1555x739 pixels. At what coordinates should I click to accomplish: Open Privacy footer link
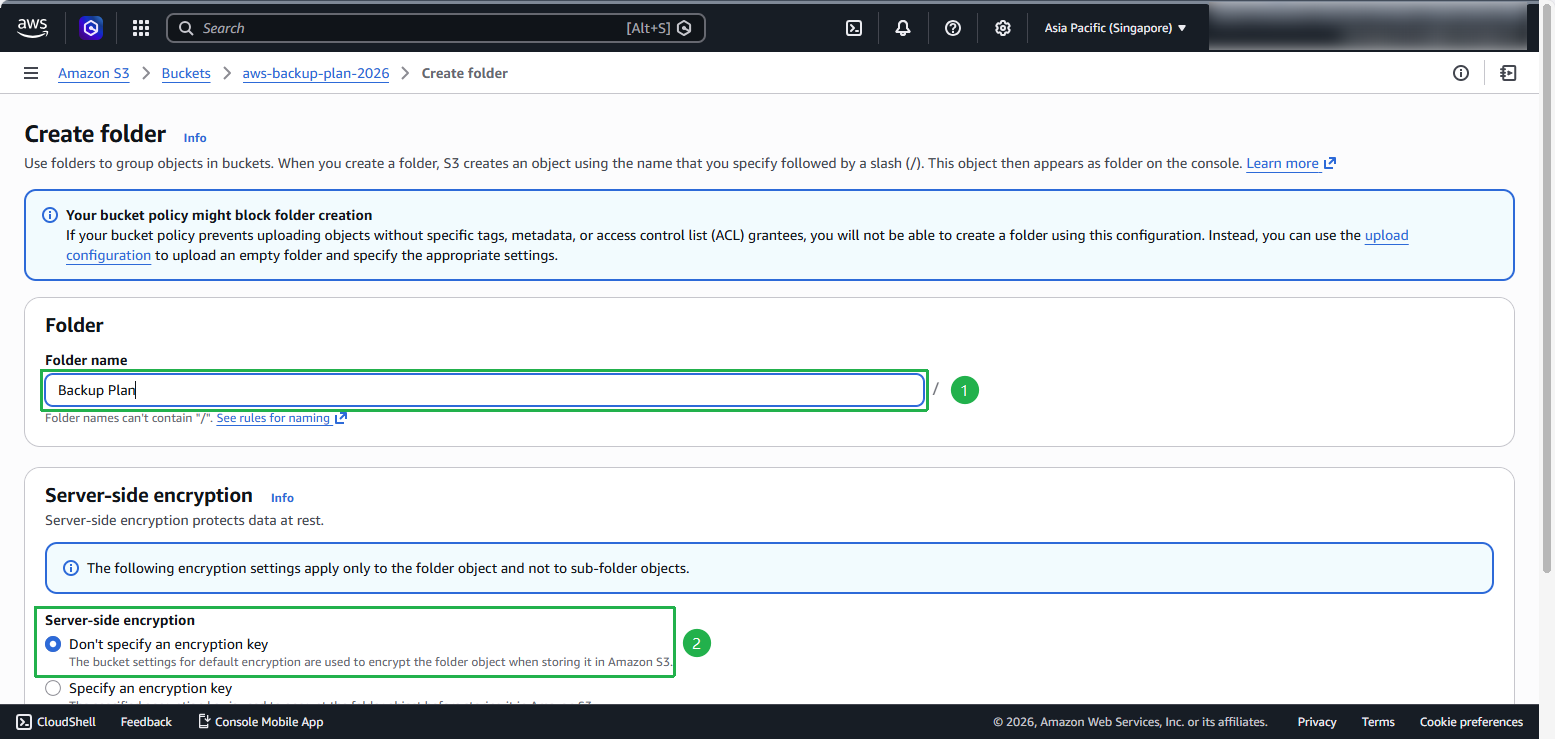point(1317,722)
